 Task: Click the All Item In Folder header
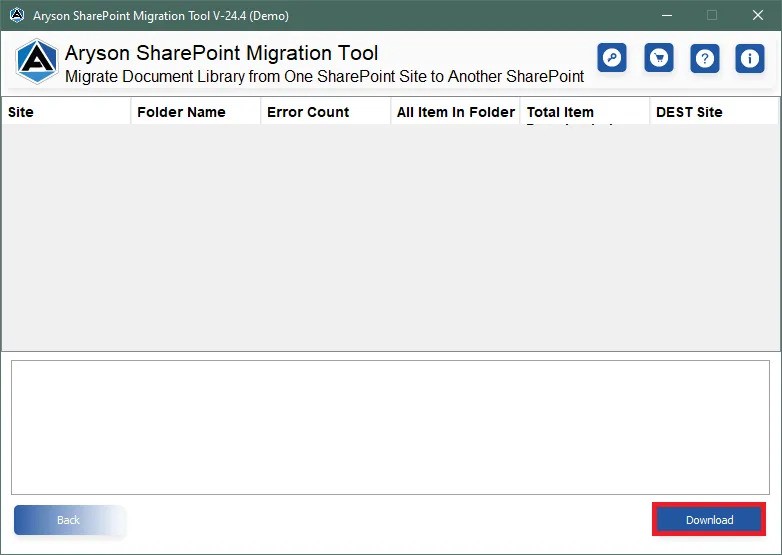[455, 112]
